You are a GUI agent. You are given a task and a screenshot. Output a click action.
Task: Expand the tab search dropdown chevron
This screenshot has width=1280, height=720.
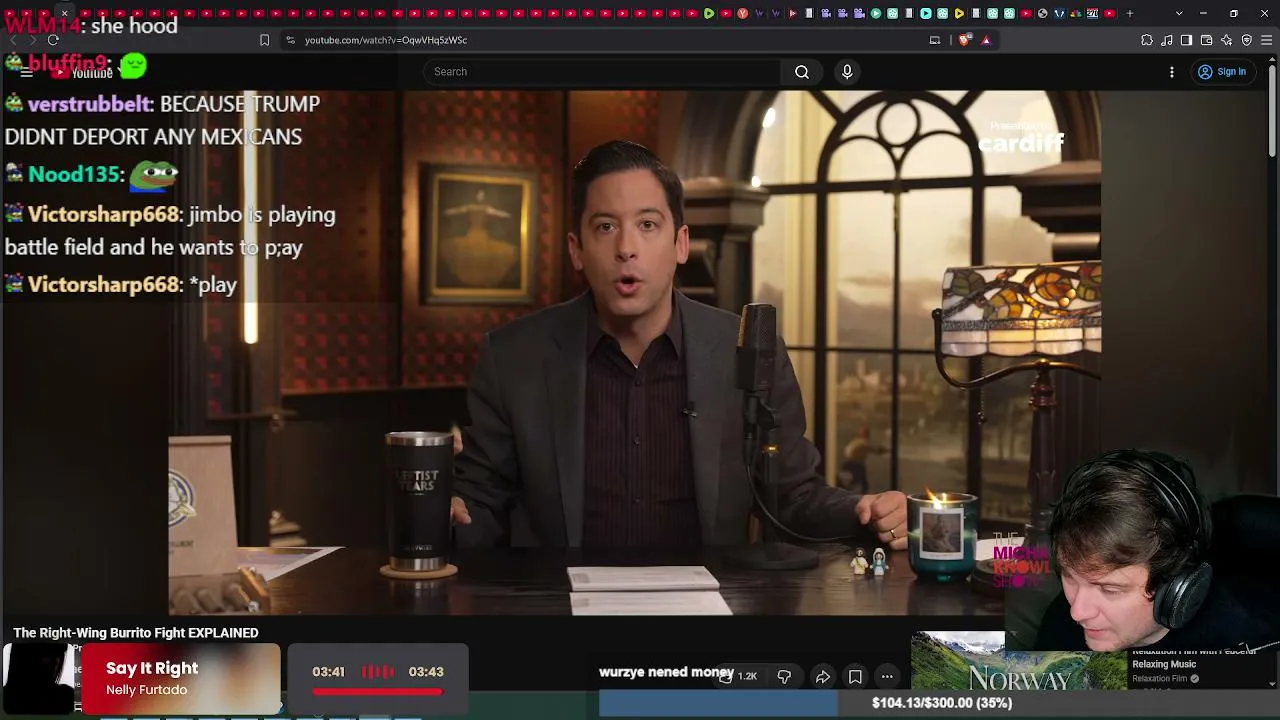click(x=1179, y=13)
